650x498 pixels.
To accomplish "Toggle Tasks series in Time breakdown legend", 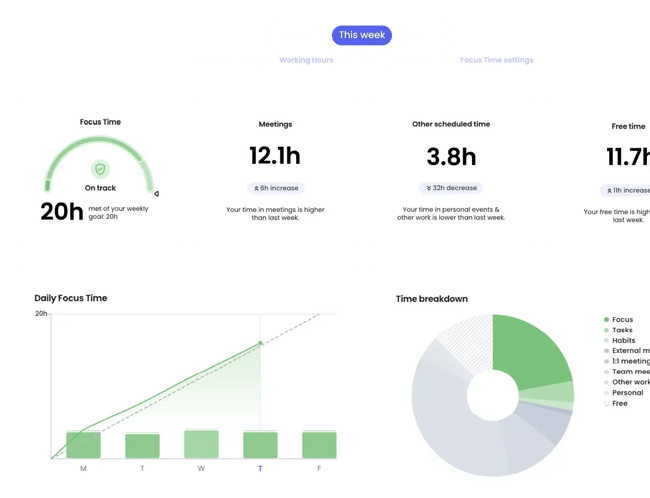I will pyautogui.click(x=621, y=330).
